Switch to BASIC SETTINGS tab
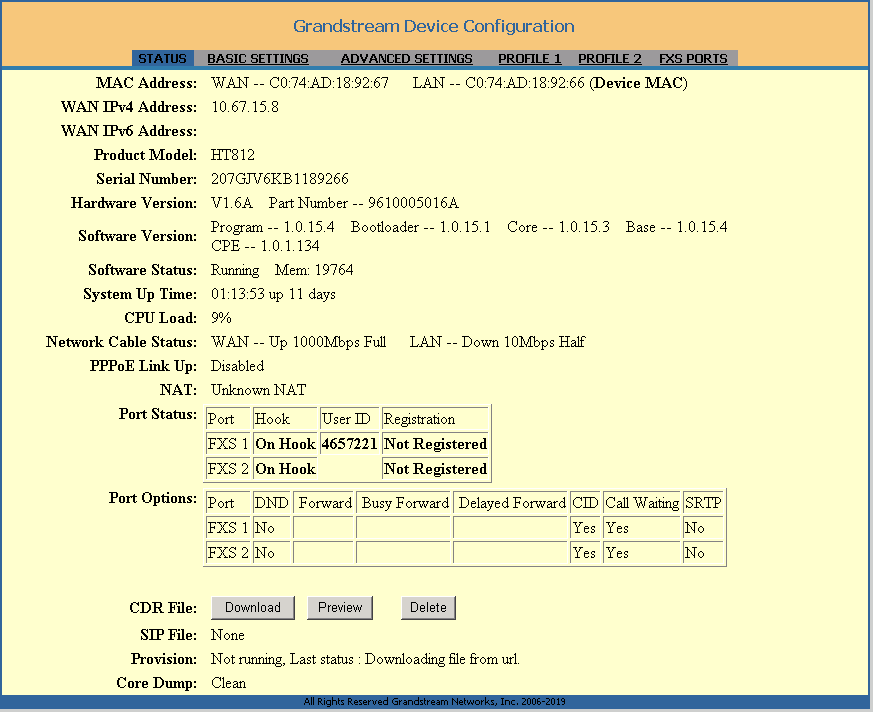The width and height of the screenshot is (873, 712). pyautogui.click(x=258, y=58)
